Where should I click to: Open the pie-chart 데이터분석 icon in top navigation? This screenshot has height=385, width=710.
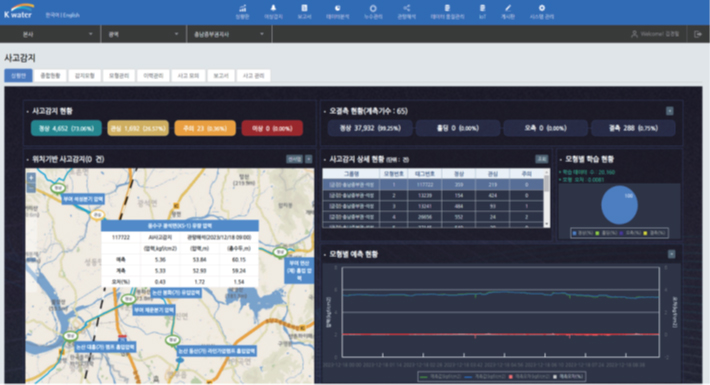[338, 8]
